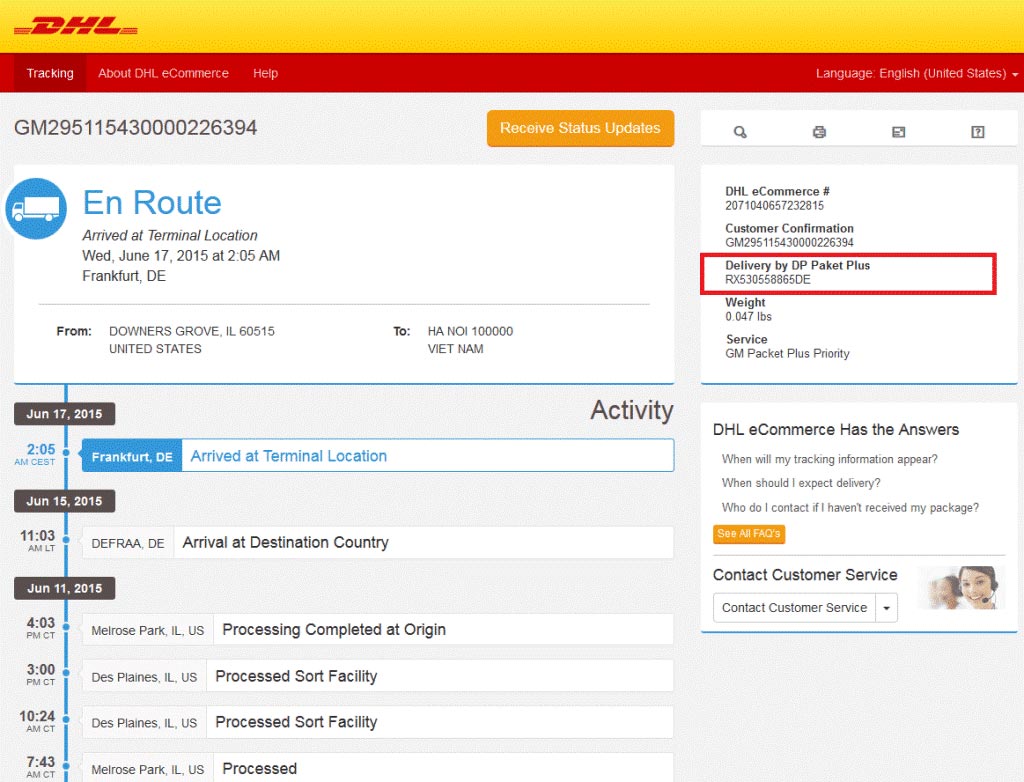Viewport: 1024px width, 782px height.
Task: Click 3:00 PM 'Processed Sort Facility' row
Action: click(377, 676)
